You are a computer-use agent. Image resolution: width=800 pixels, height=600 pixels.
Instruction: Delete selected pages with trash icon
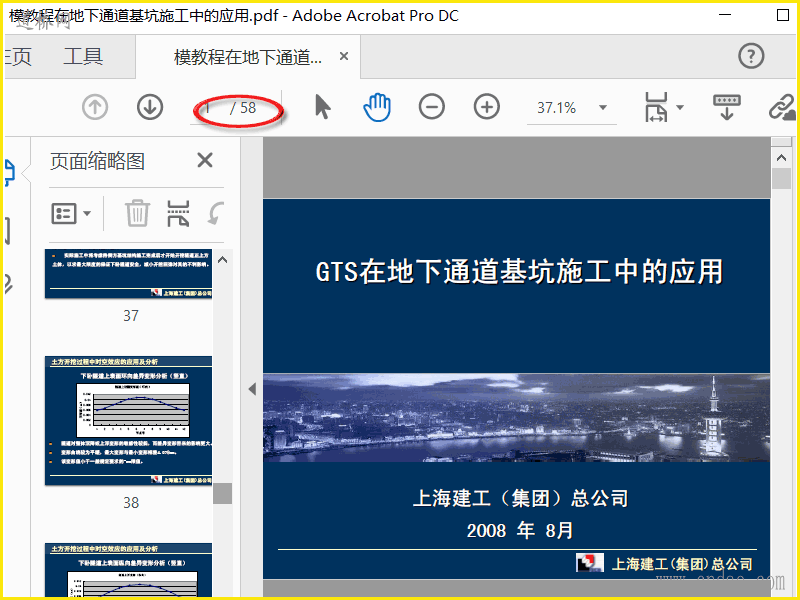(137, 213)
